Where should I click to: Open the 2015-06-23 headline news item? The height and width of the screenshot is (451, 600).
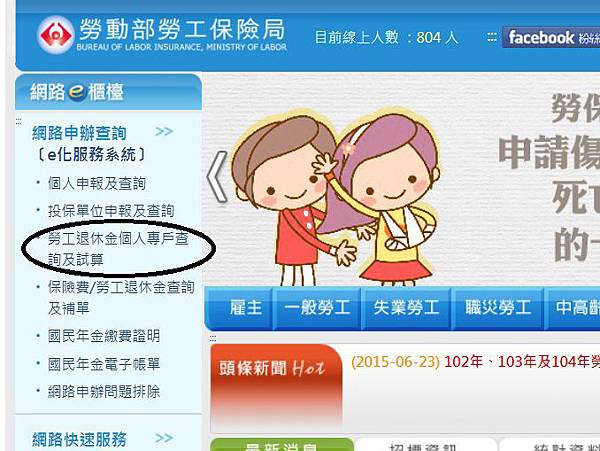click(475, 361)
